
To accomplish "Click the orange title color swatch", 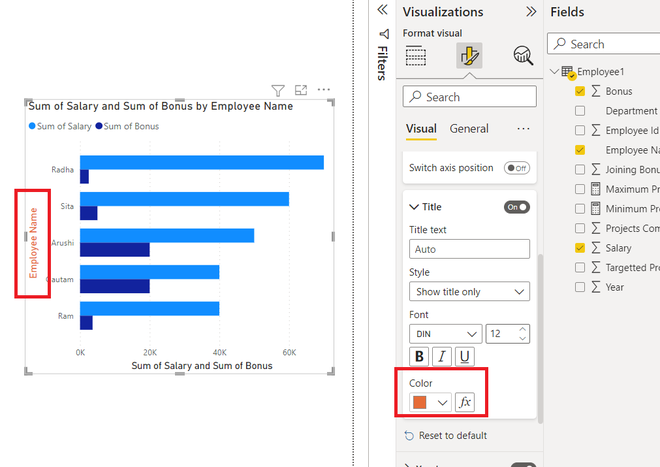I will tap(420, 402).
